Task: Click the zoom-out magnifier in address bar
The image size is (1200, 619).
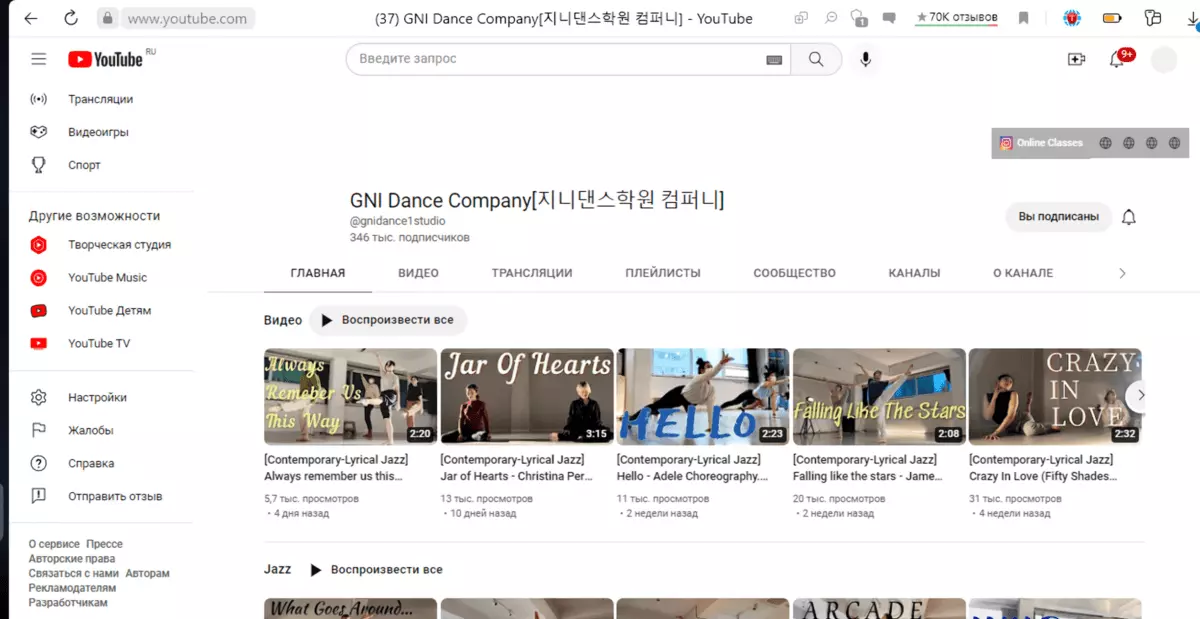Action: pyautogui.click(x=830, y=18)
